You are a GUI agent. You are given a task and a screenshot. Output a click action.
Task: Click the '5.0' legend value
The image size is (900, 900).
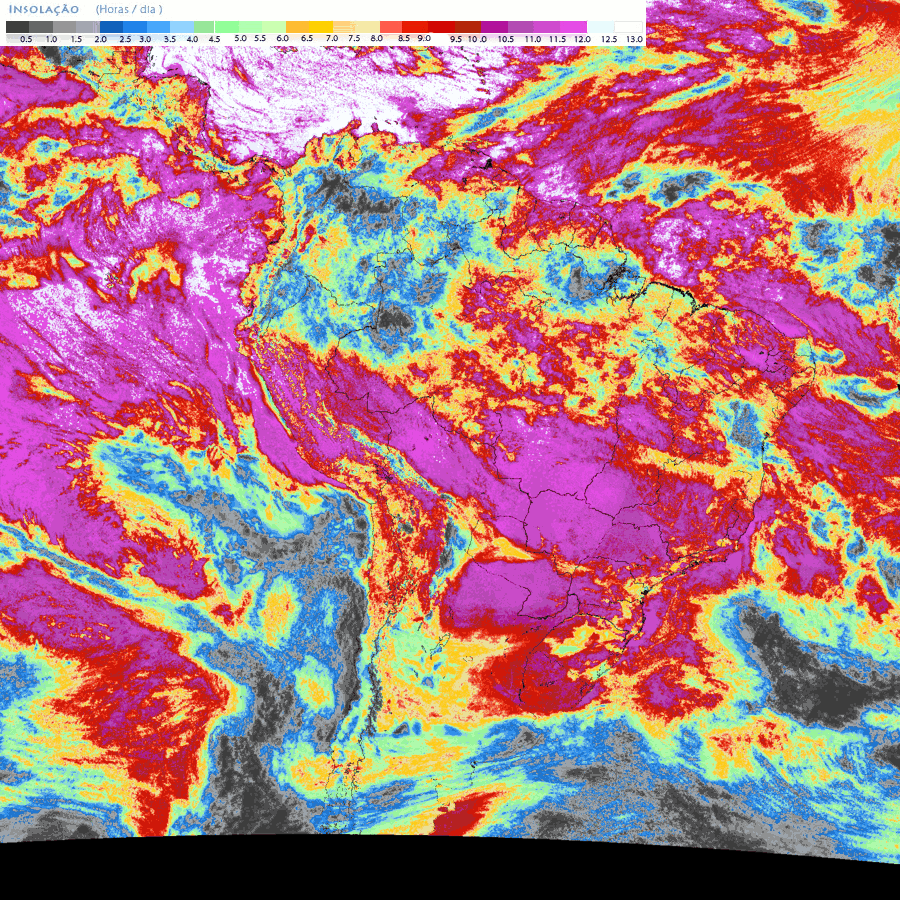[240, 38]
